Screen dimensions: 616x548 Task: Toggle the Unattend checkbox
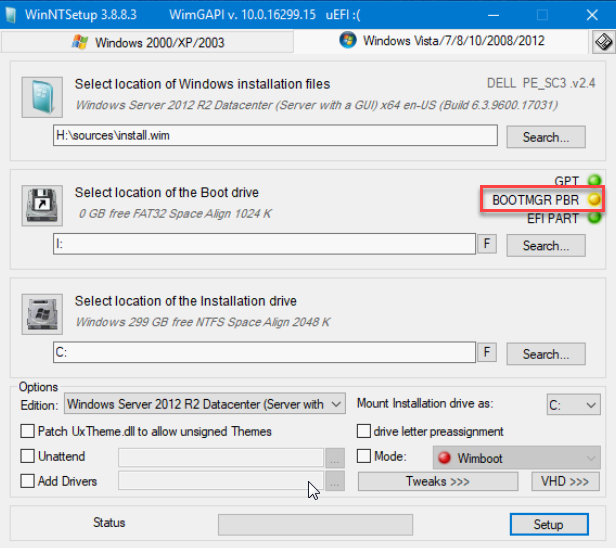point(29,456)
